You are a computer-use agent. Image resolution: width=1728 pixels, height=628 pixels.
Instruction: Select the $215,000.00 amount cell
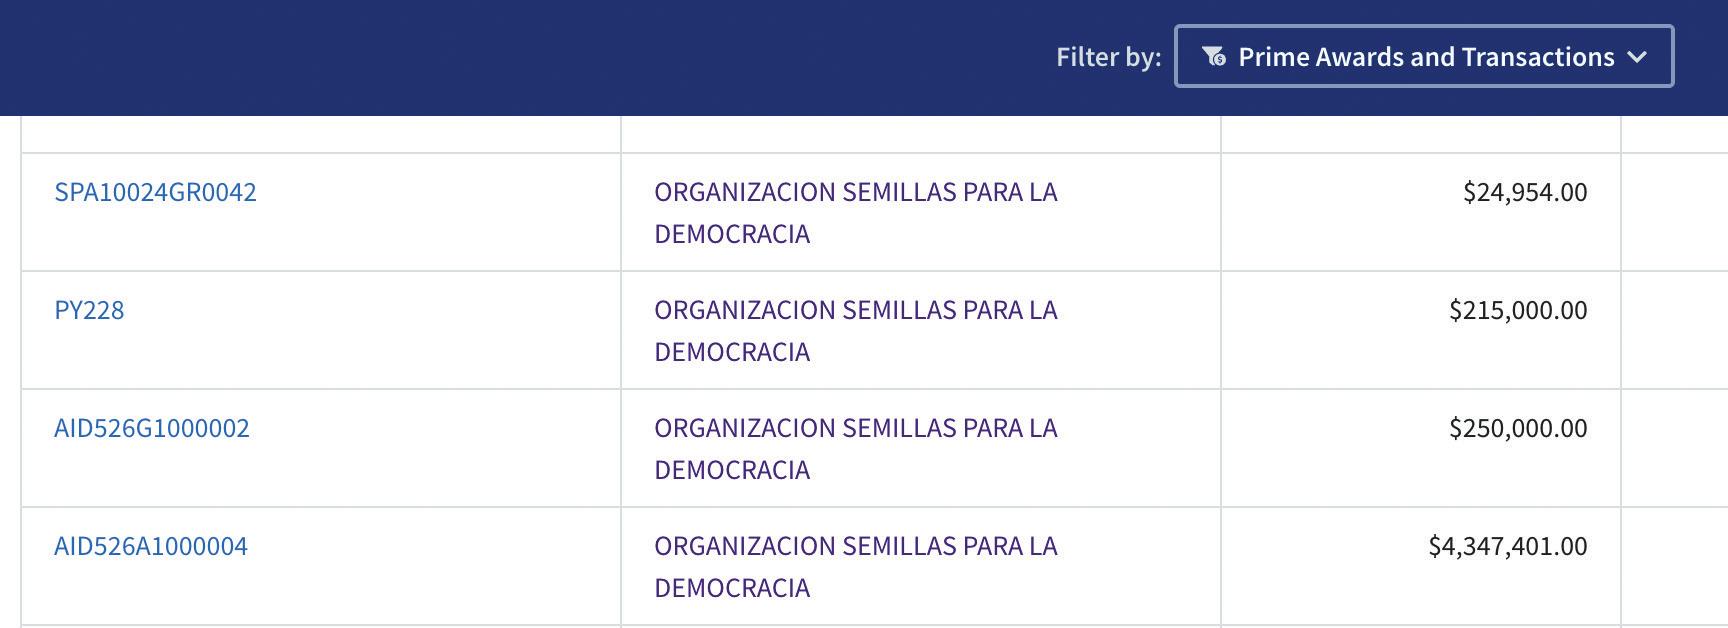pos(1517,310)
